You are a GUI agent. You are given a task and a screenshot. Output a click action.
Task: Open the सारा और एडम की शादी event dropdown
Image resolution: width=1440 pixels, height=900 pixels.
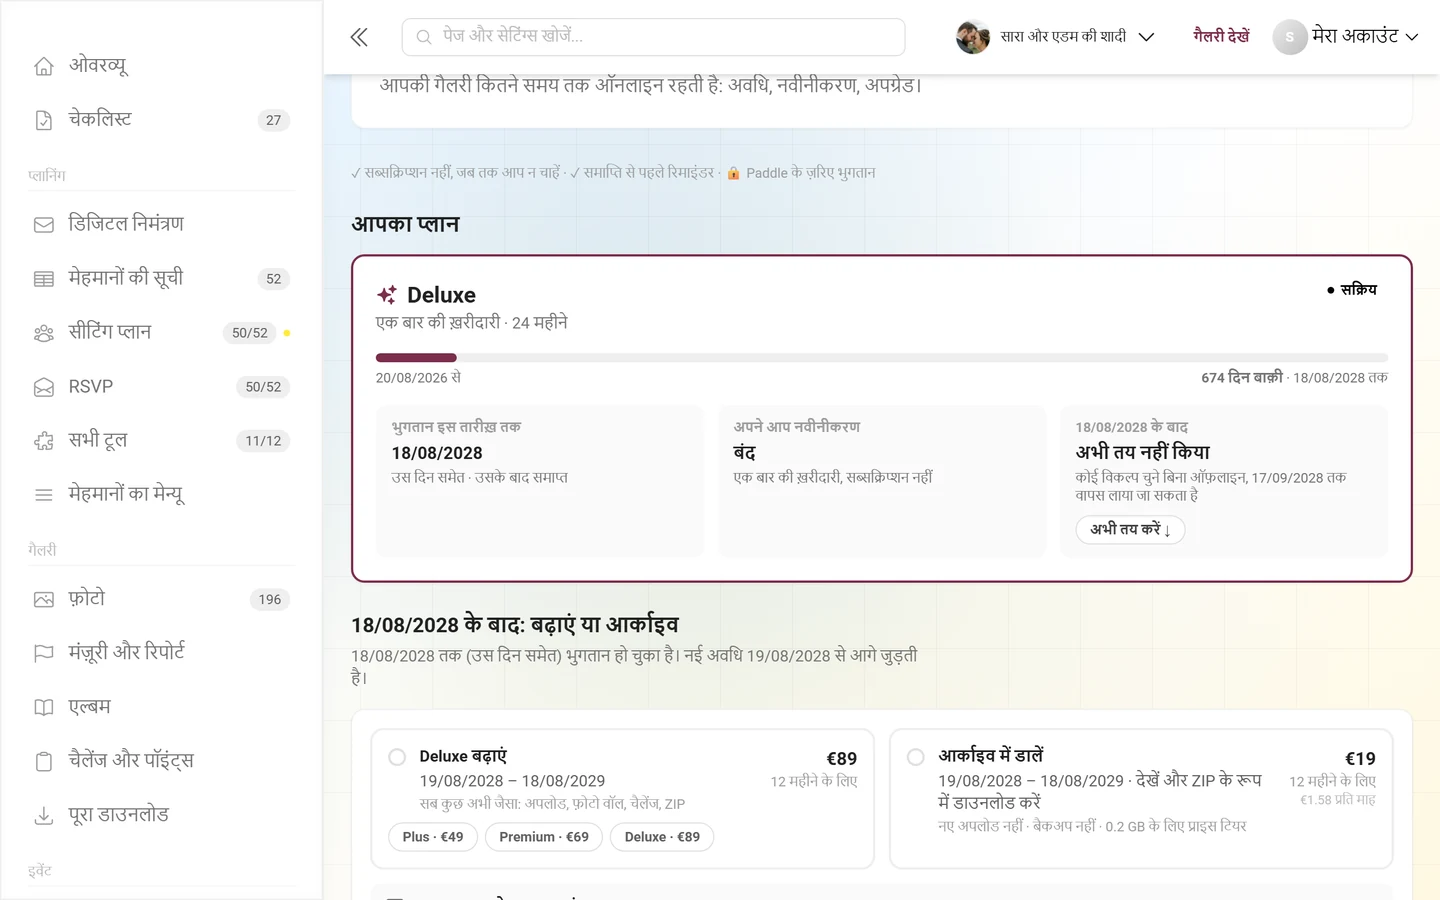coord(1055,37)
